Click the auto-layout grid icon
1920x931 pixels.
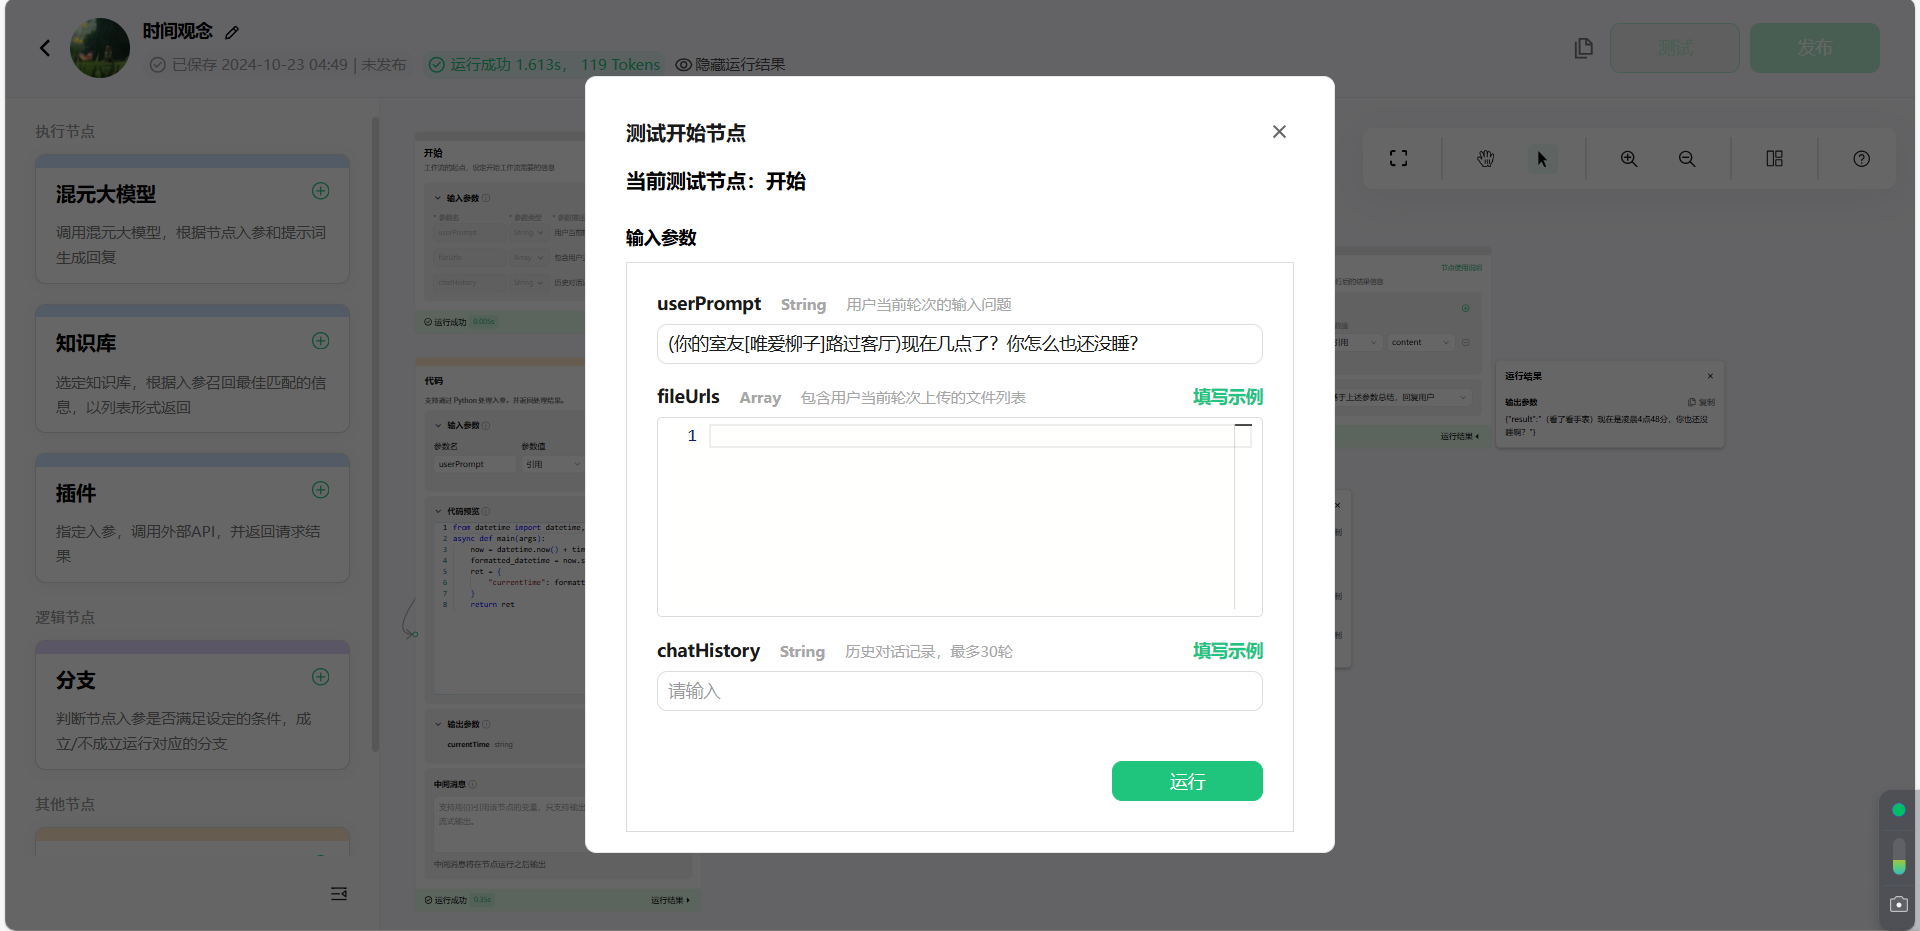[x=1774, y=159]
